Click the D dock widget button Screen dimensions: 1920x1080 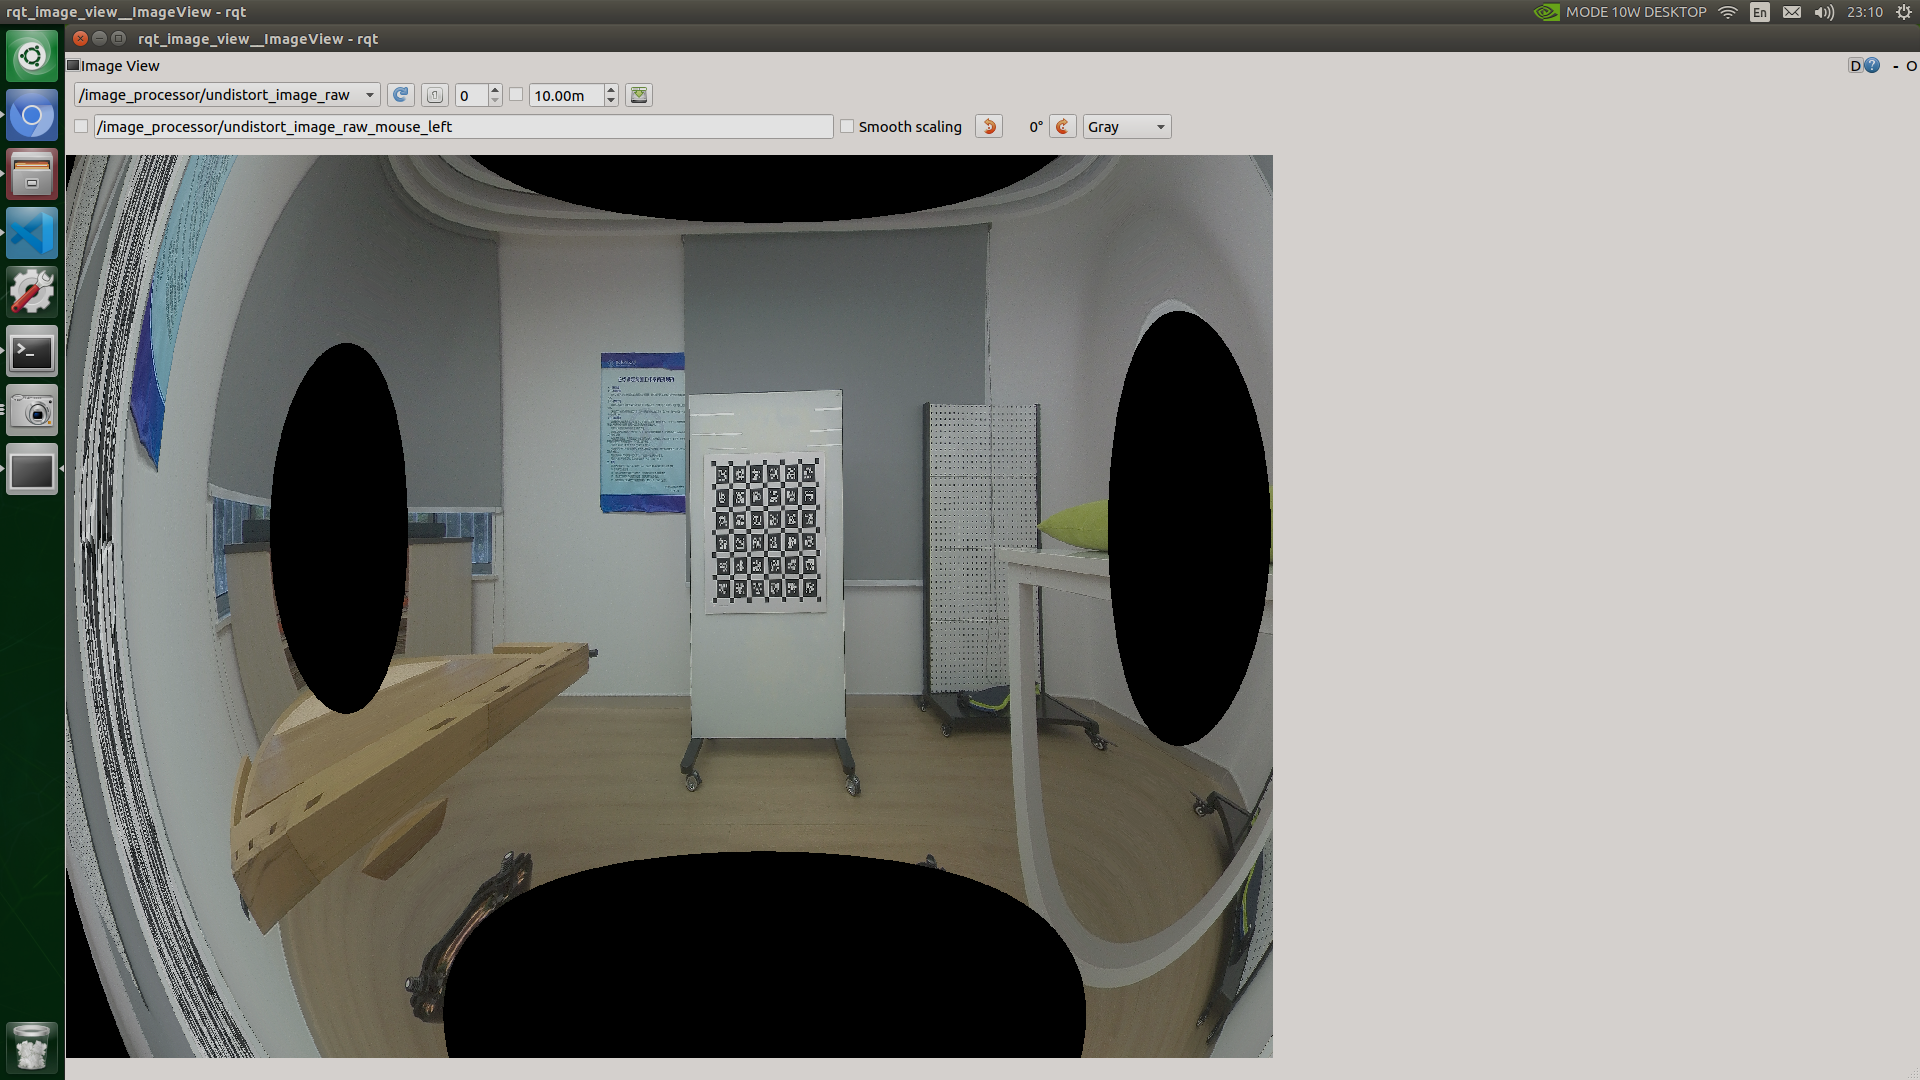click(x=1855, y=66)
